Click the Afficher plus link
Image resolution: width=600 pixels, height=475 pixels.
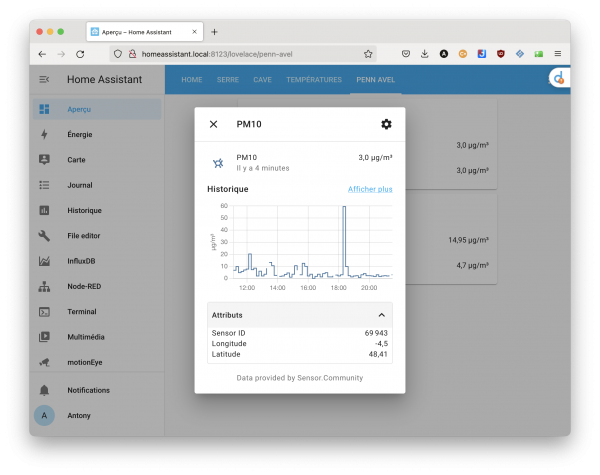click(369, 188)
